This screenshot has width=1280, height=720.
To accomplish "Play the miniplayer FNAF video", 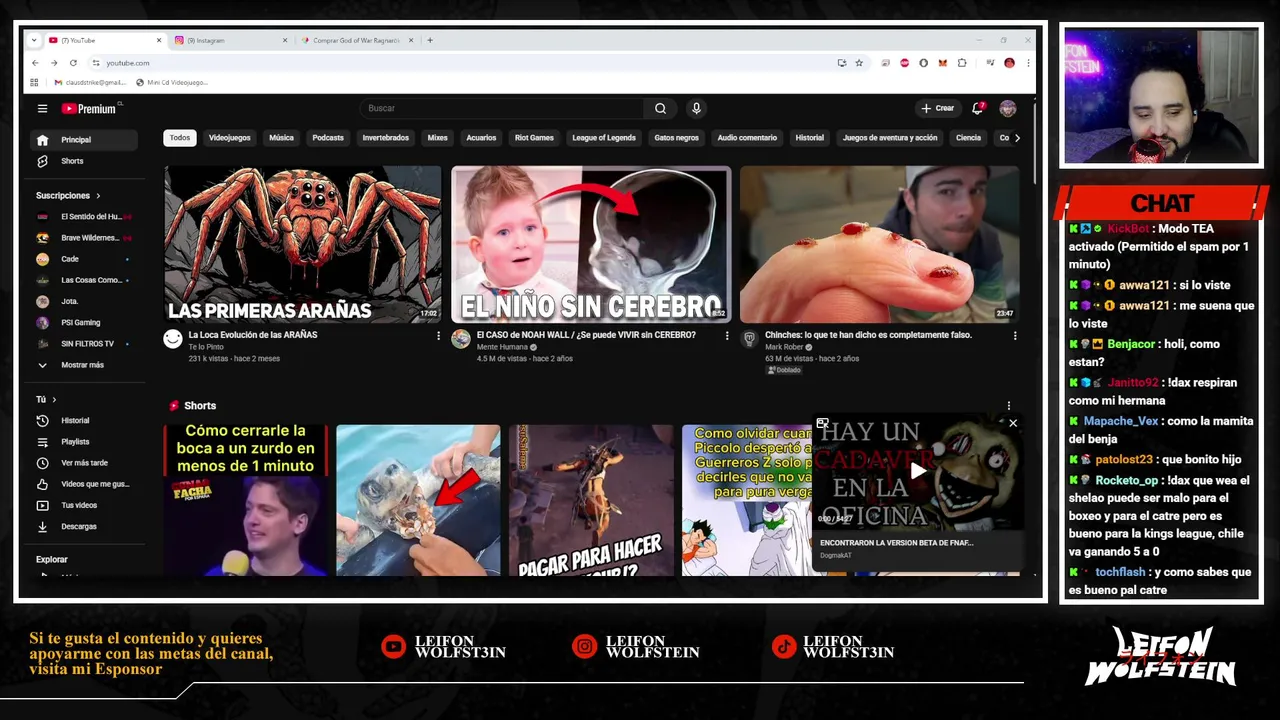I will (918, 472).
